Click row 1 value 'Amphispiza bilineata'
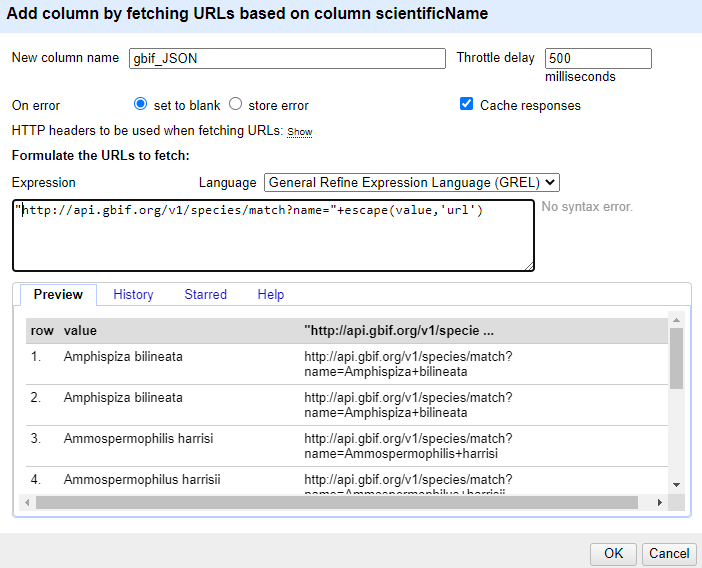 coord(123,357)
